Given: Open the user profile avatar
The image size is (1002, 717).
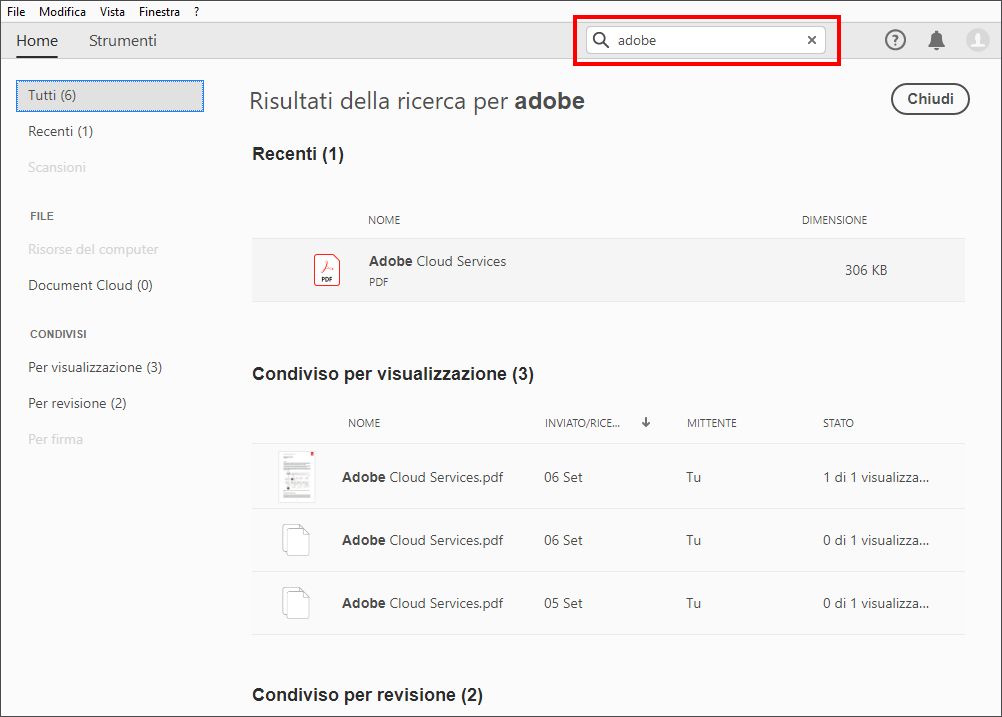Looking at the screenshot, I should tap(978, 40).
